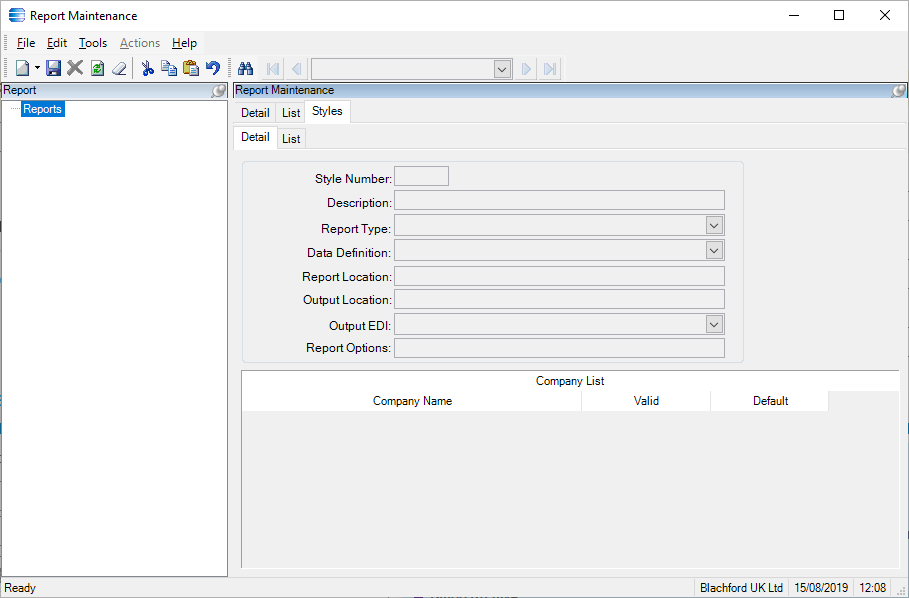Click the Paste clipboard icon

coord(191,68)
